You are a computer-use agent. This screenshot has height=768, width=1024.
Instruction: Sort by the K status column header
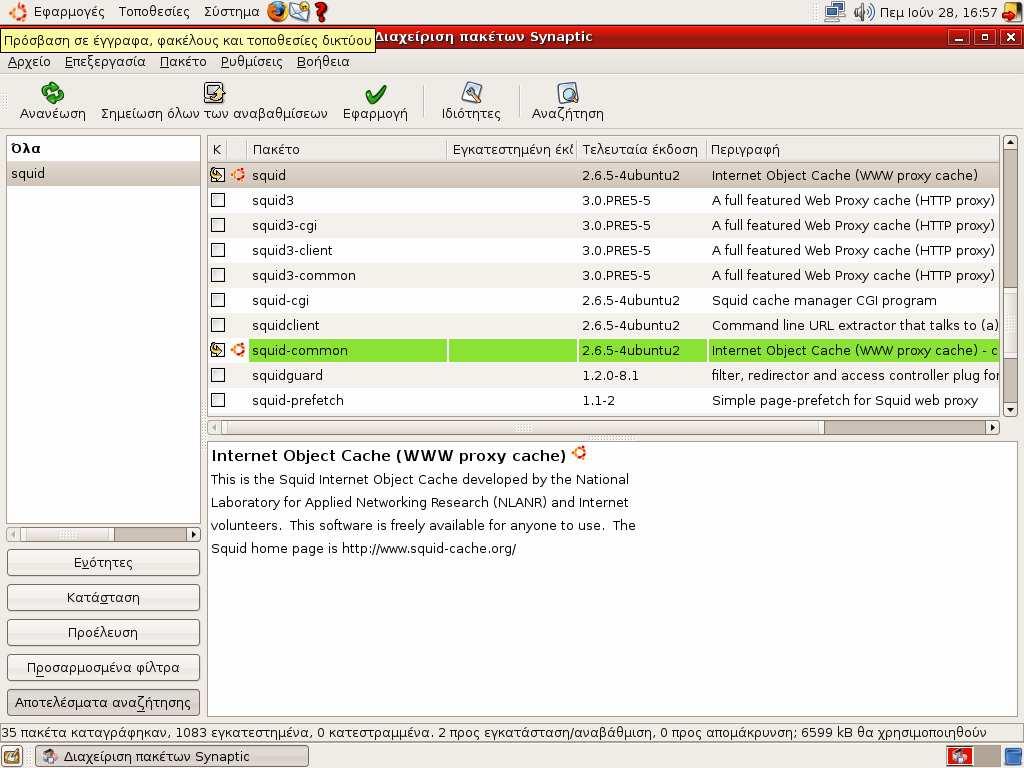[x=217, y=150]
